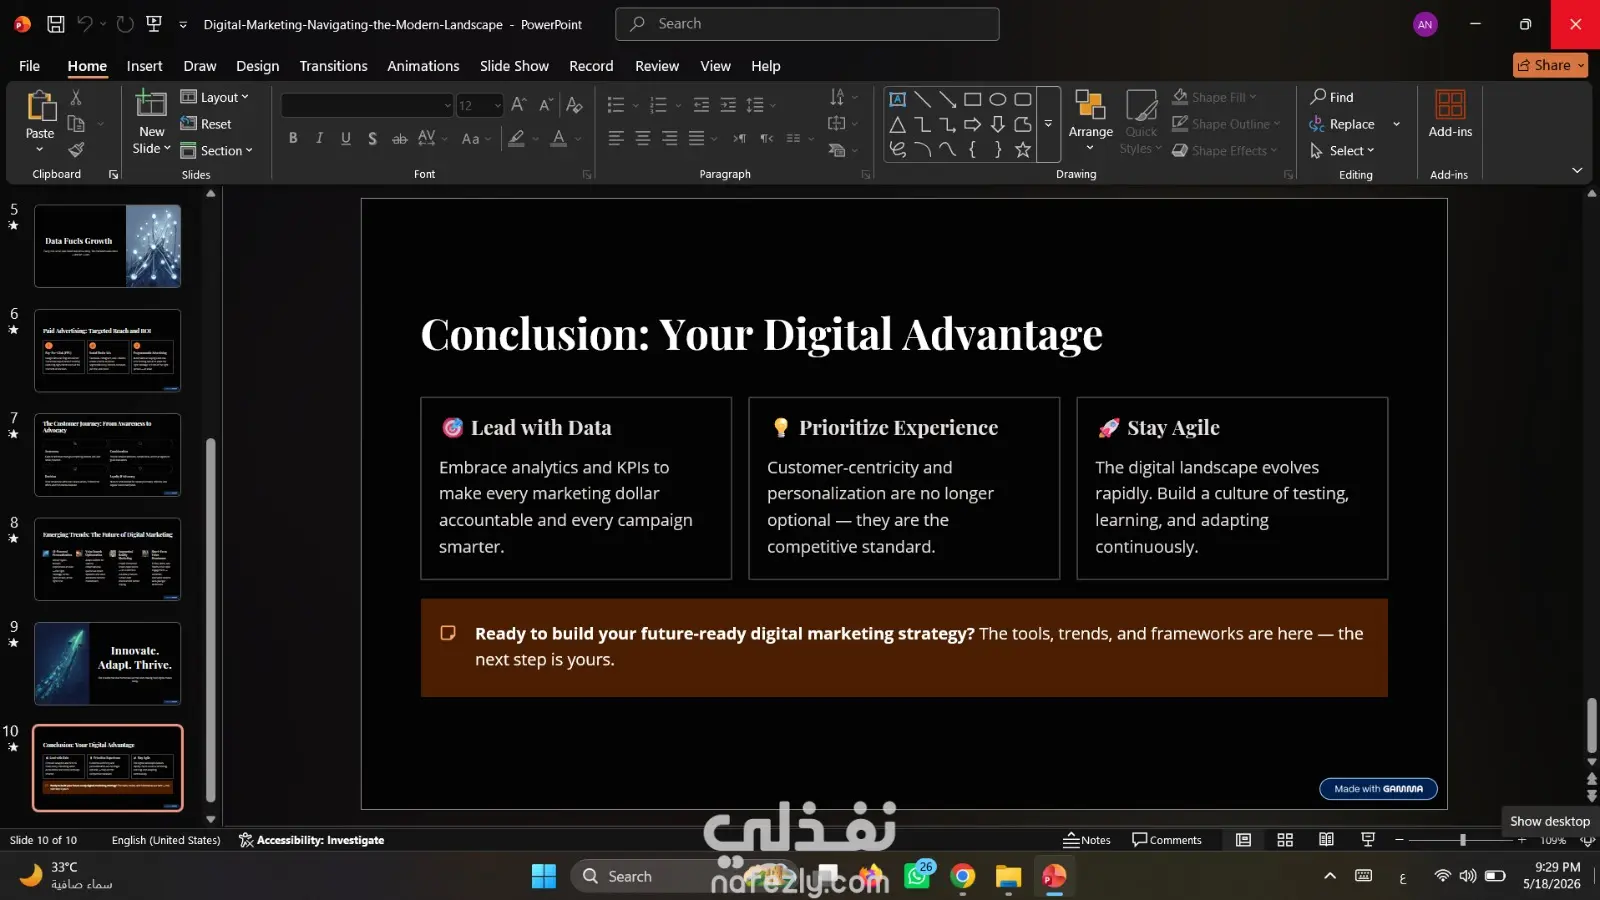The image size is (1600, 900).
Task: Expand the Arrange menu
Action: pos(1090,120)
